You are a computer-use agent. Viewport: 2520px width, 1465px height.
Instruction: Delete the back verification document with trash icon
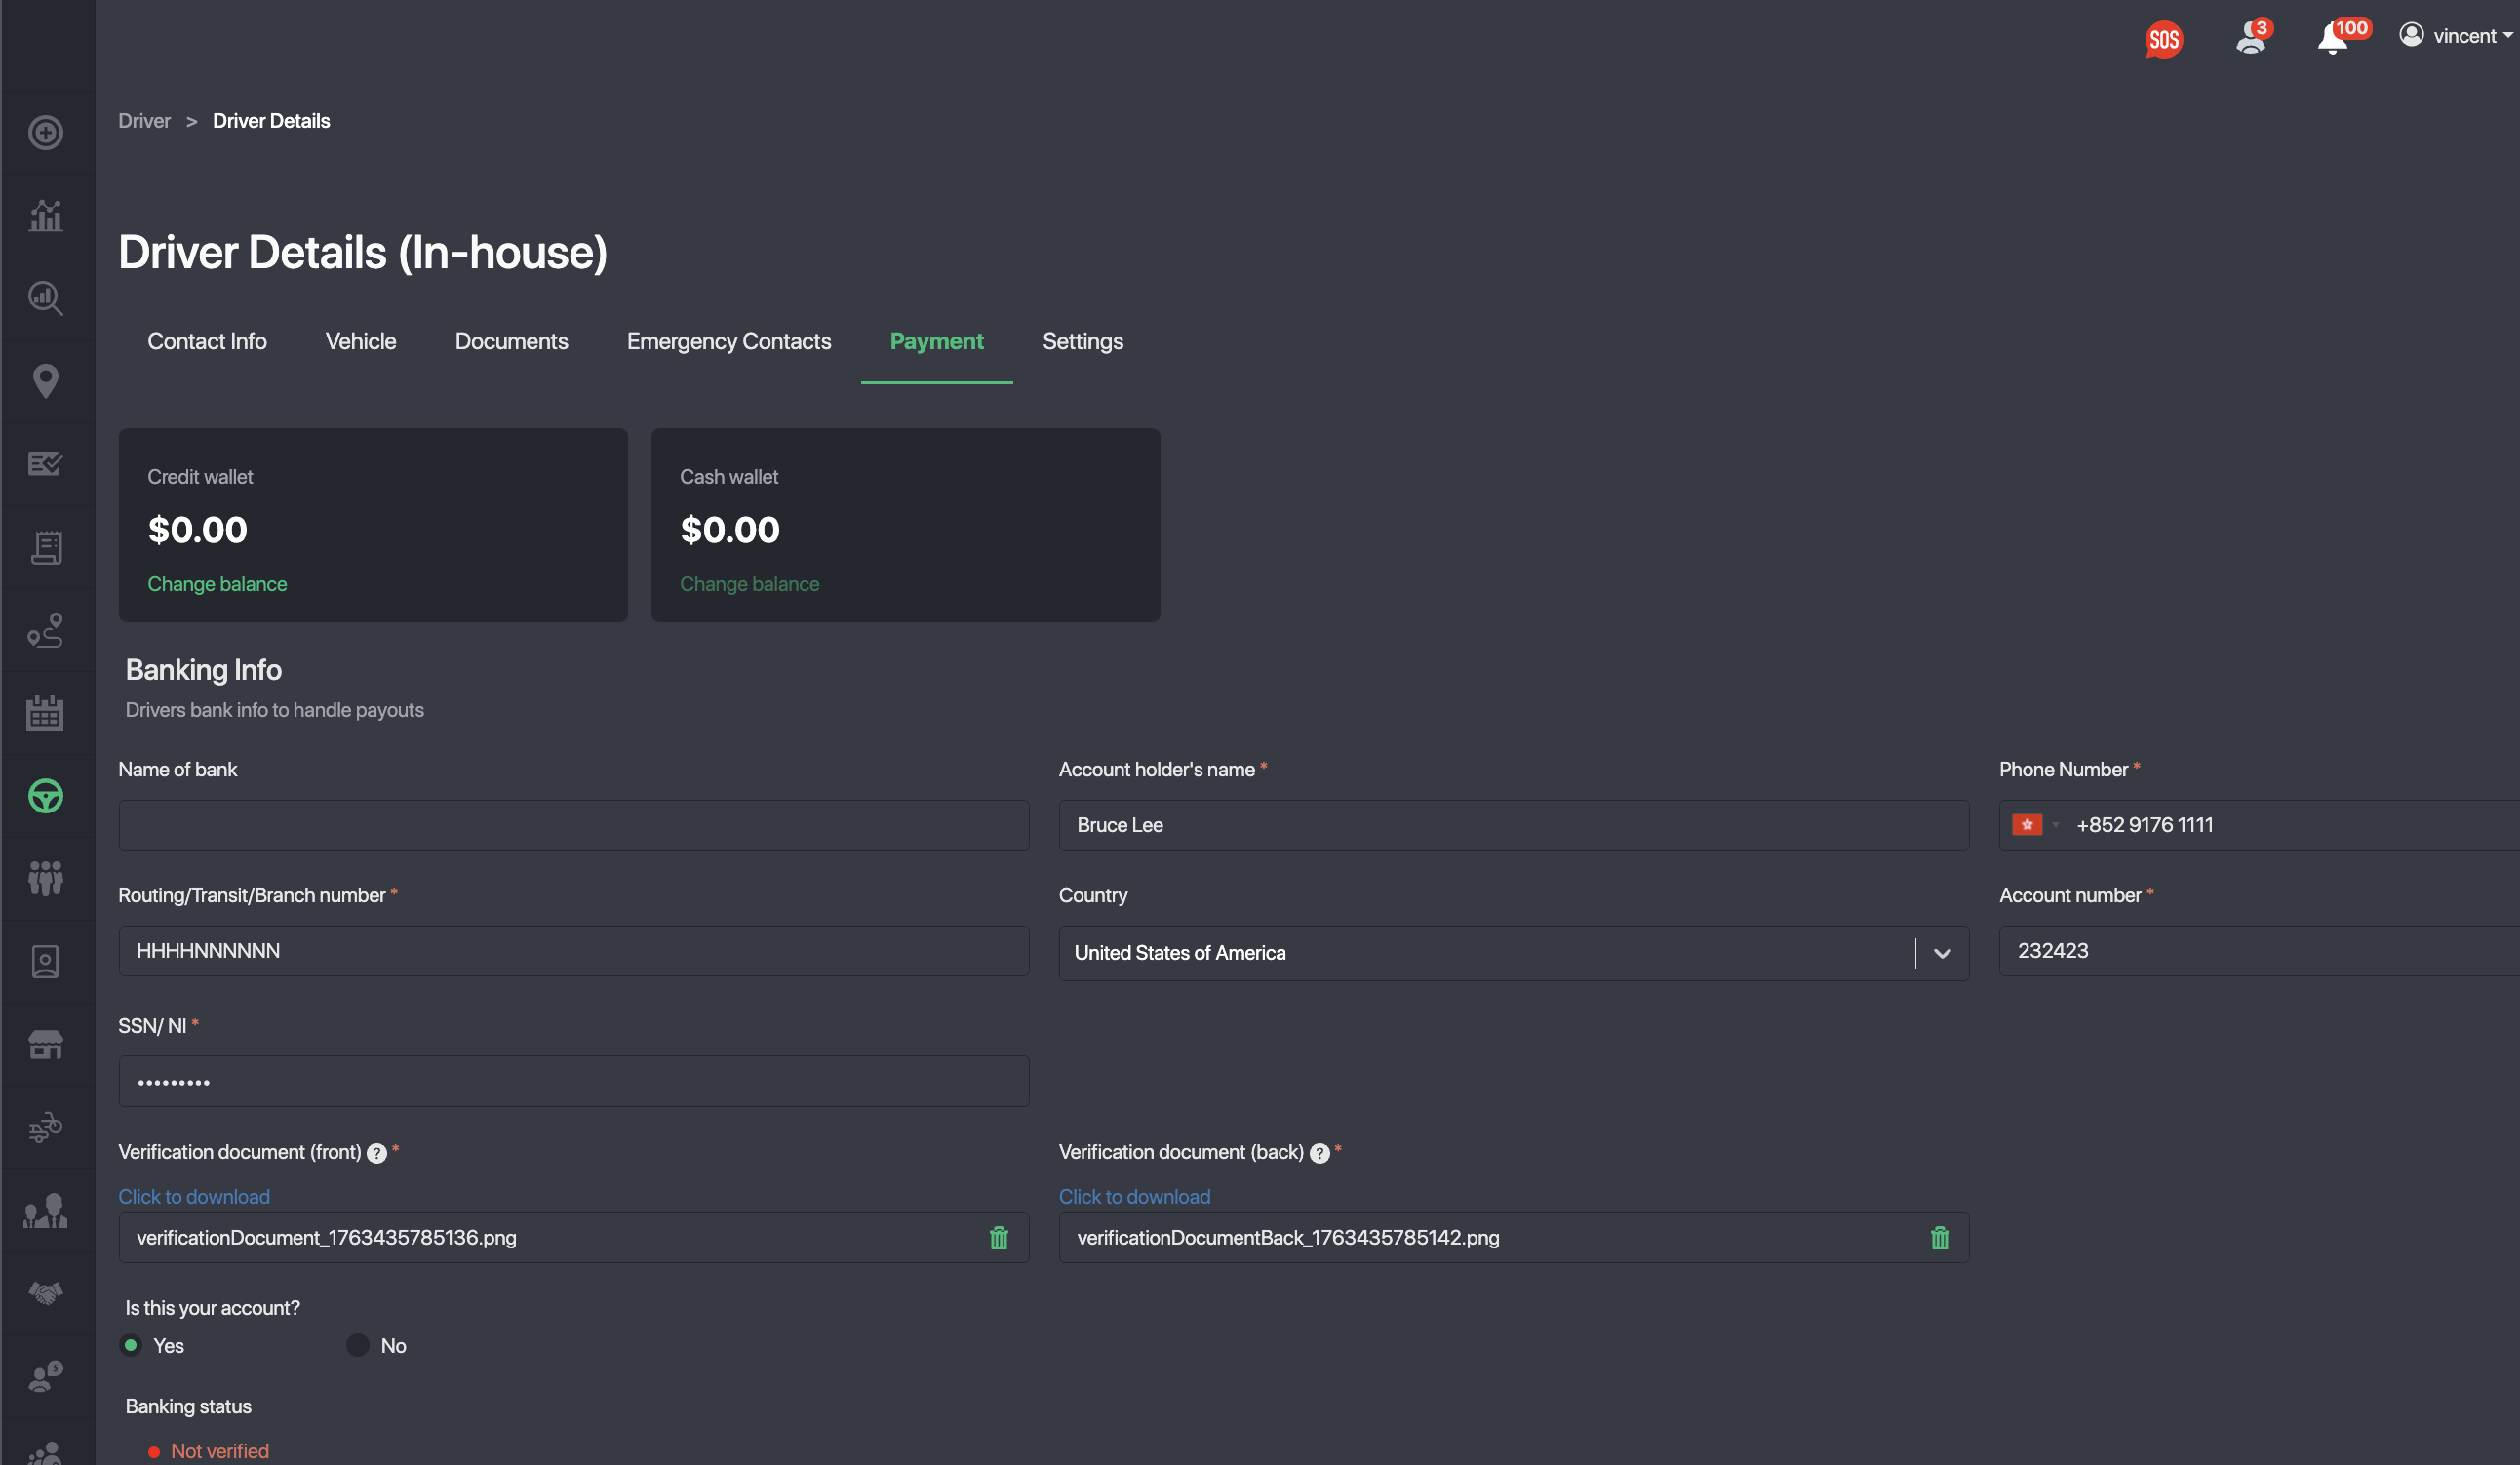1939,1238
